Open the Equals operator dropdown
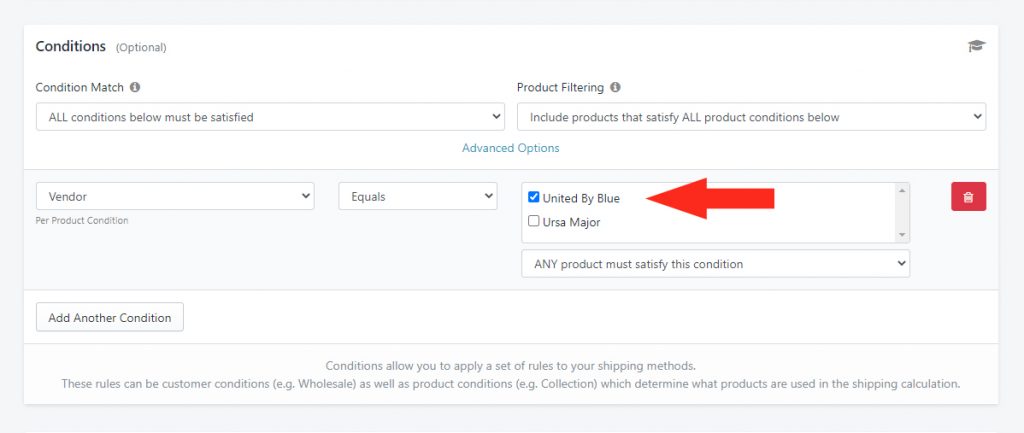The height and width of the screenshot is (433, 1024). 418,196
